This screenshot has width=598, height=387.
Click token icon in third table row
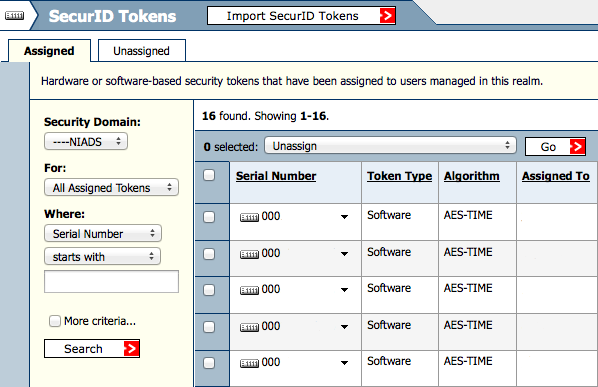(249, 291)
